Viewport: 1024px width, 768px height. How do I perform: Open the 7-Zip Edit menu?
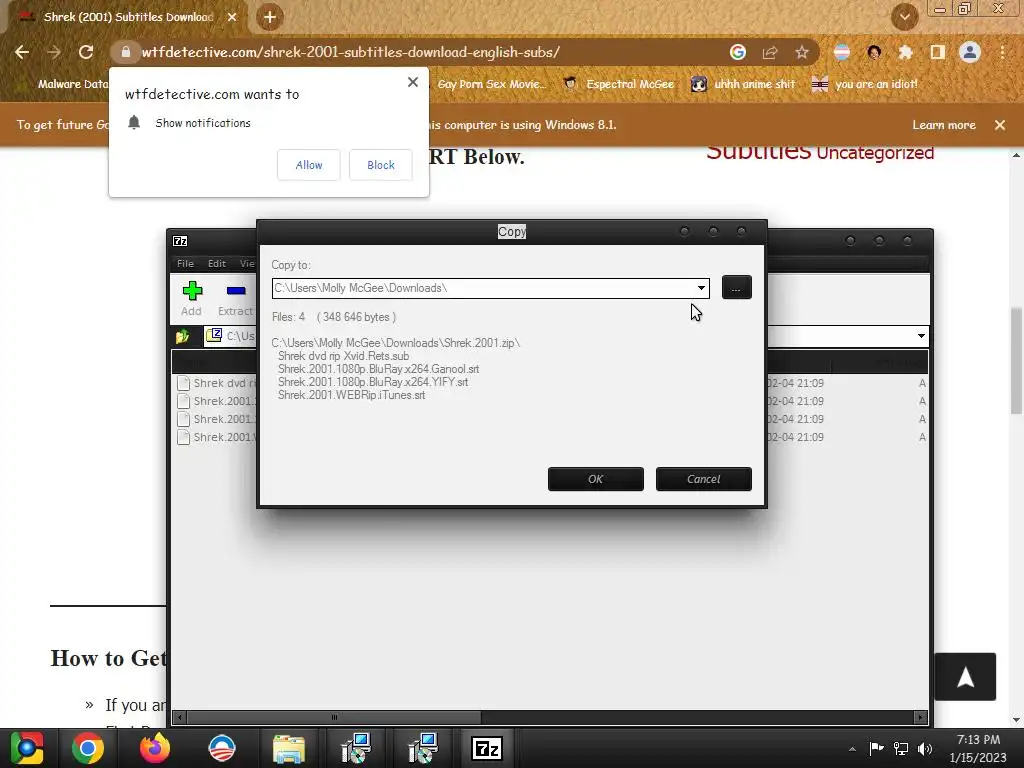click(x=217, y=263)
